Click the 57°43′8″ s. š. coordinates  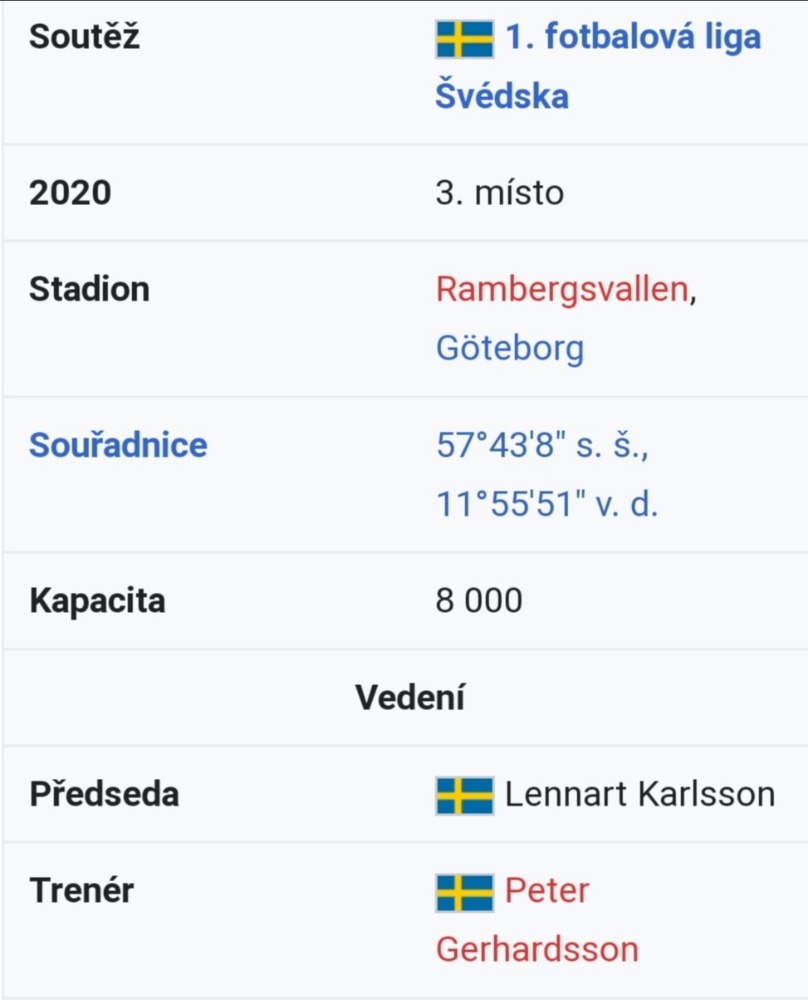pyautogui.click(x=543, y=445)
